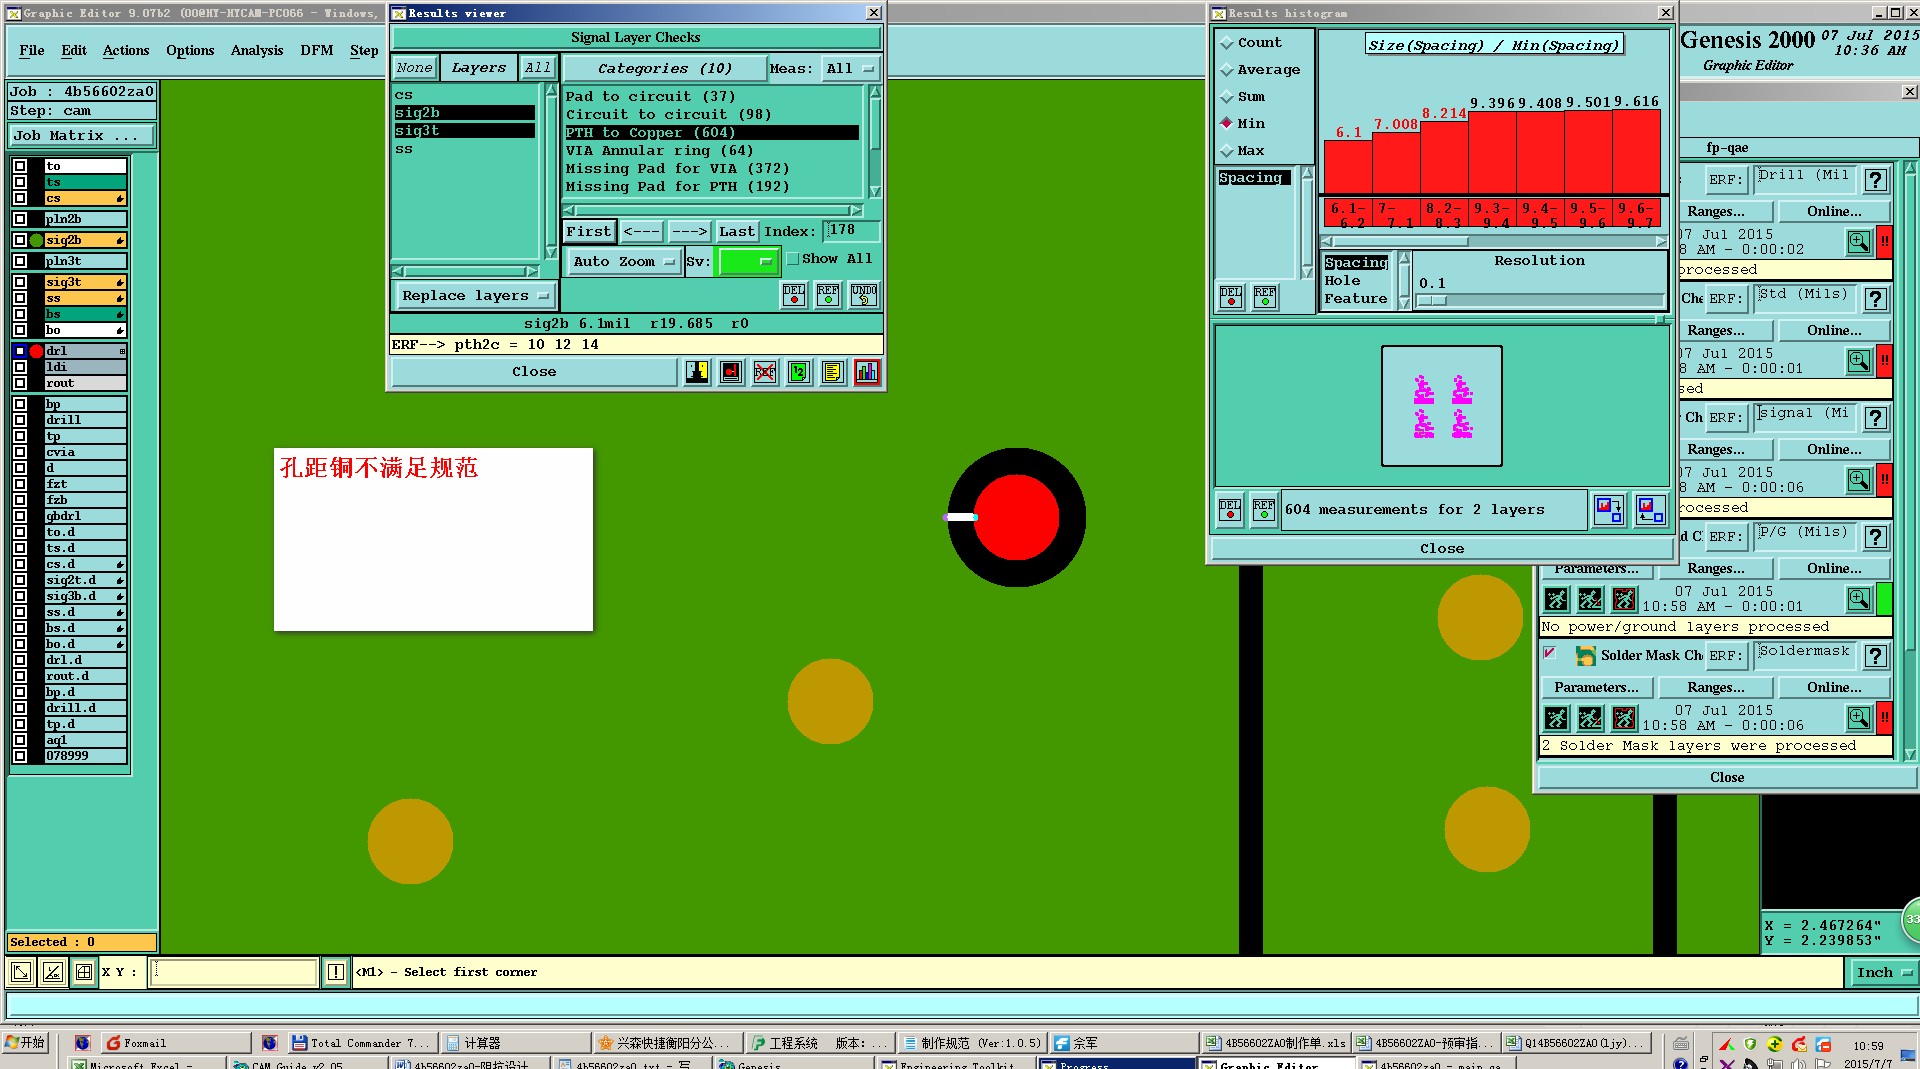Open the Options menu

(x=190, y=50)
